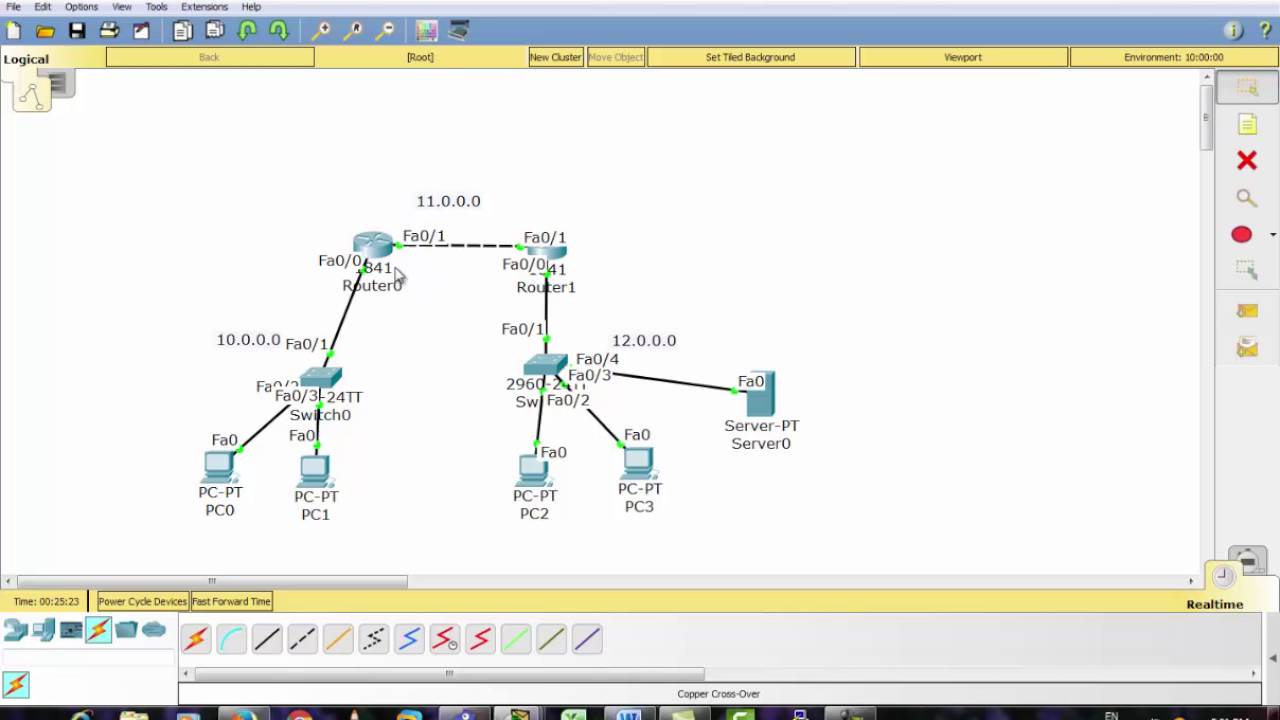Viewport: 1280px width, 720px height.
Task: Select the red Serial DTE cable
Action: [480, 638]
